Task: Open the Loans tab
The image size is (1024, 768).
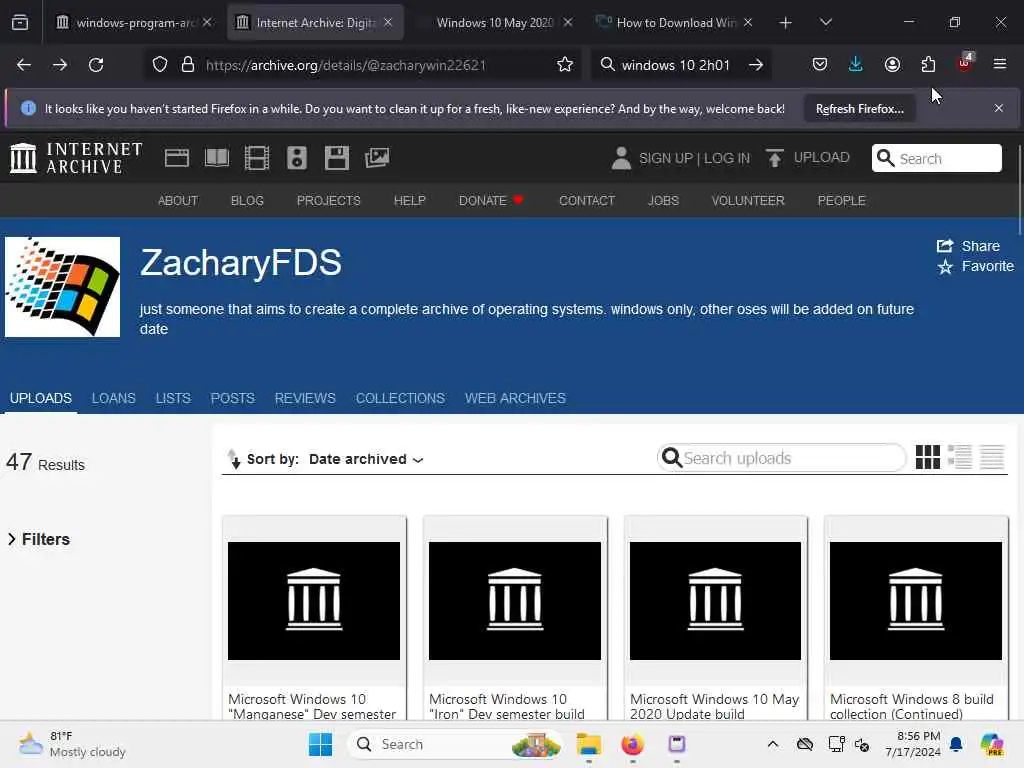Action: click(x=114, y=398)
